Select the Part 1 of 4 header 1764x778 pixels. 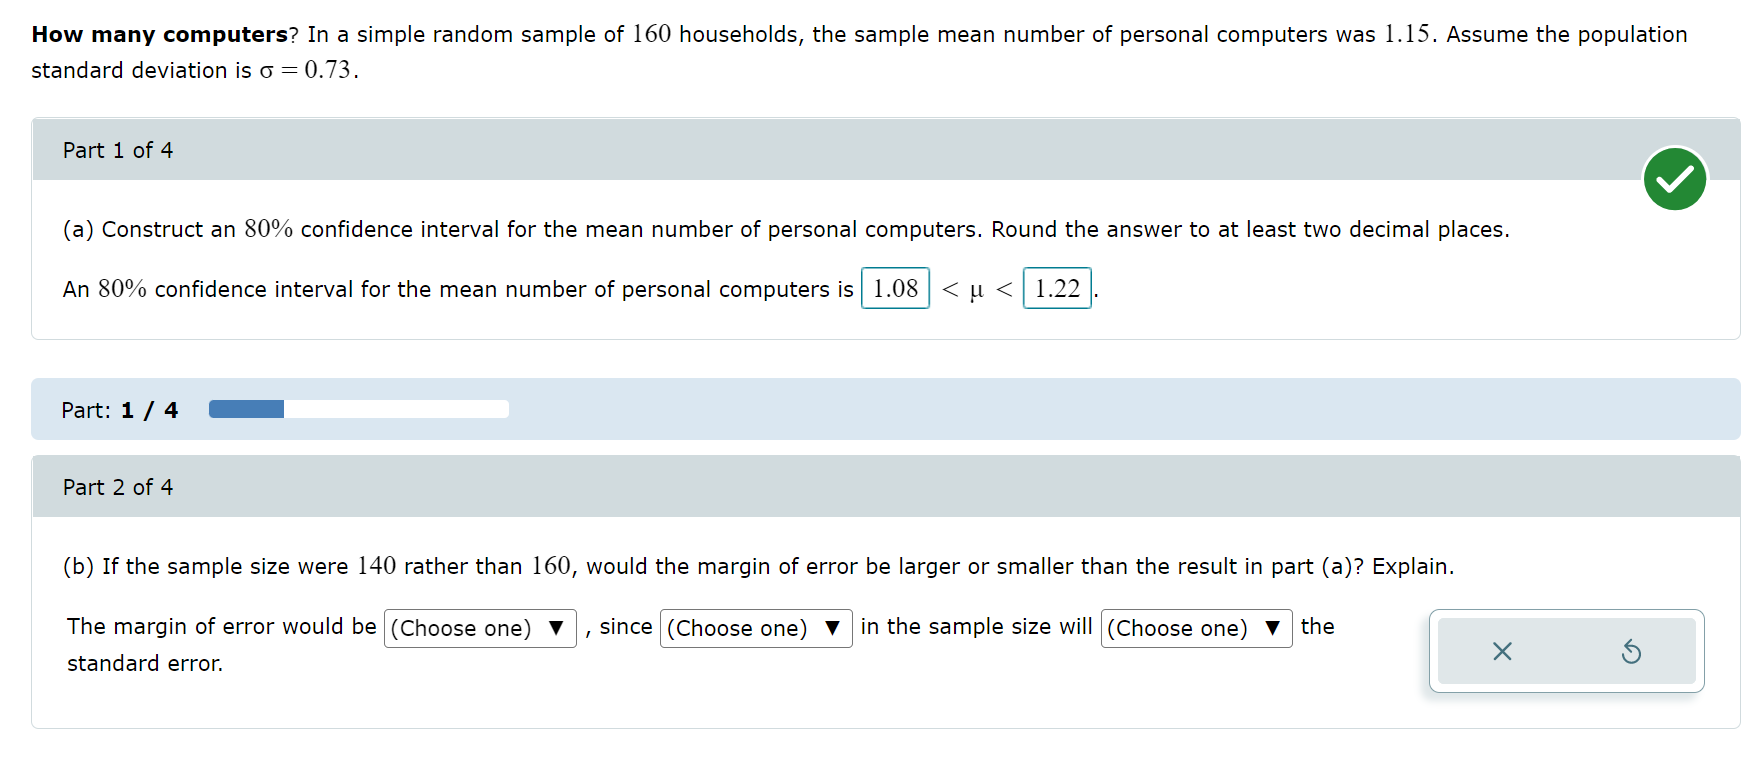coord(117,149)
